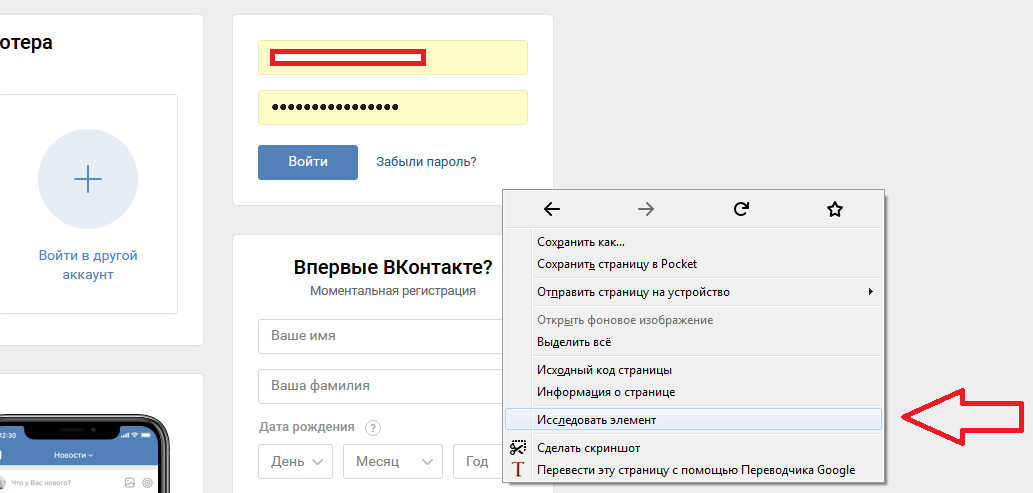Viewport: 1033px width, 493px height.
Task: Click the password input field
Action: tap(392, 108)
